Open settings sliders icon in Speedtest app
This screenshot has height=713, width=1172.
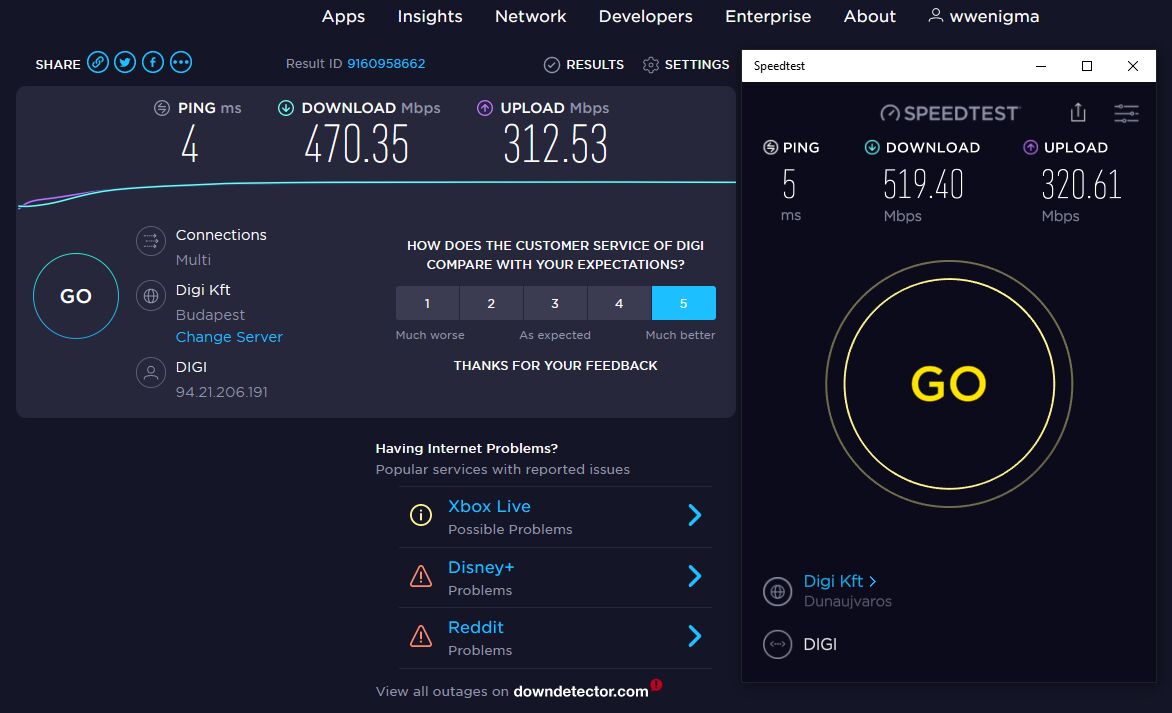tap(1126, 113)
